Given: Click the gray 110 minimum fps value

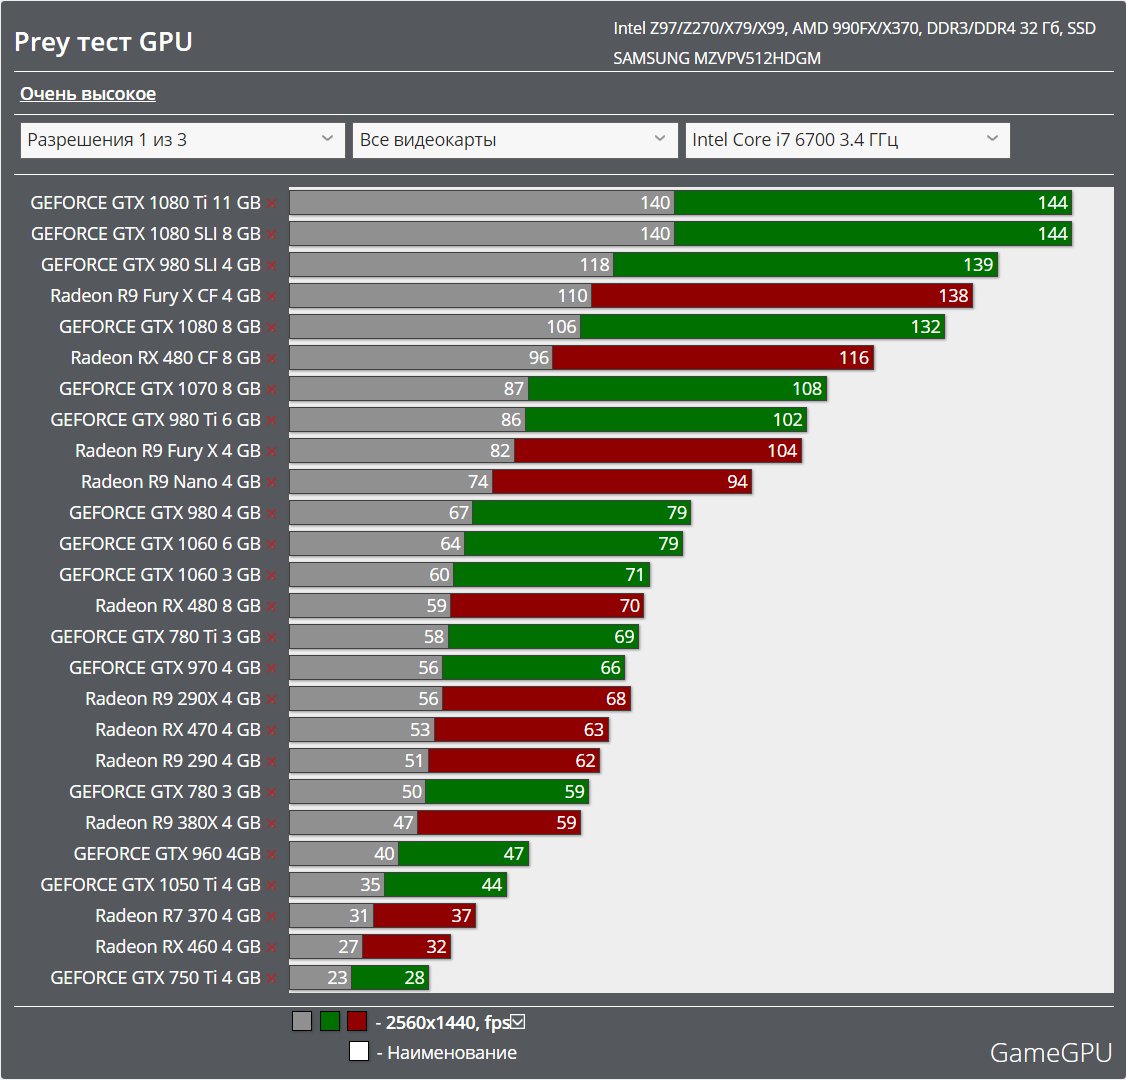Looking at the screenshot, I should tap(572, 296).
